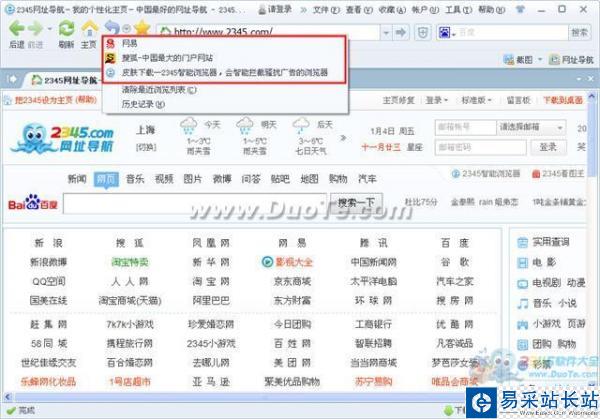
Task: Click the shield security icon
Action: [x=422, y=33]
